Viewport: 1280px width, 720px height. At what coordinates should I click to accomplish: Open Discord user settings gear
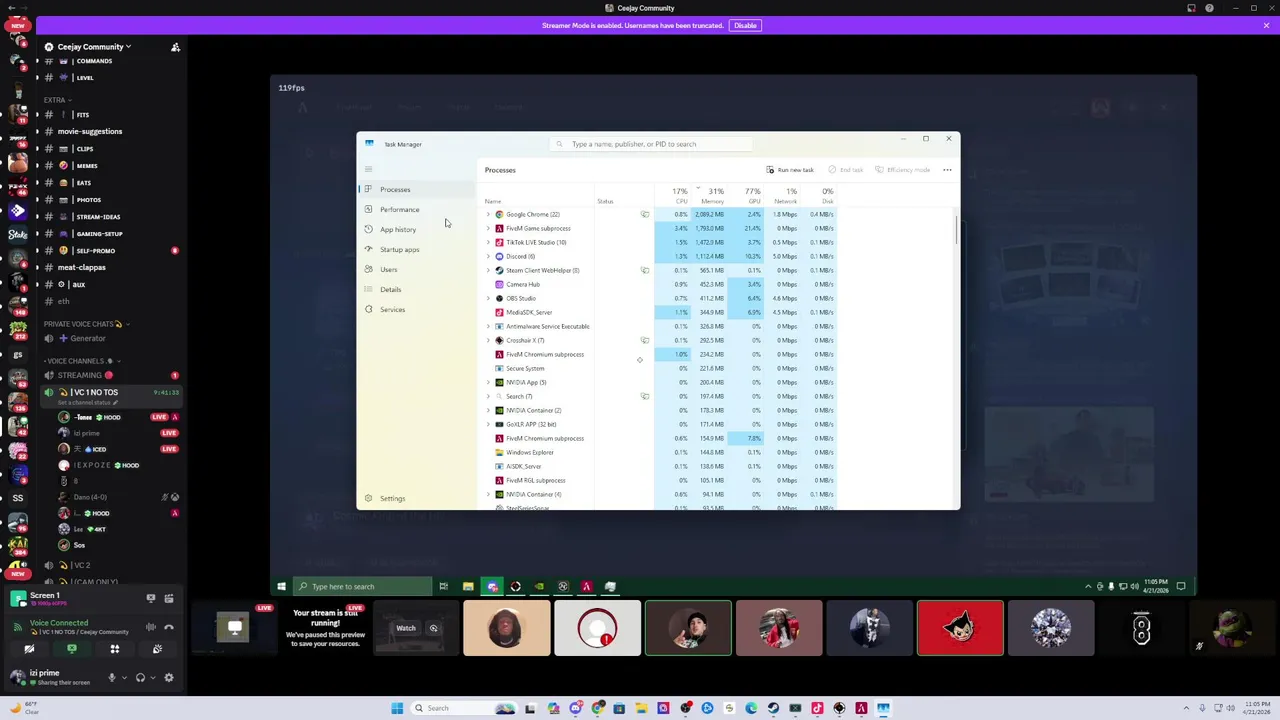tap(169, 678)
